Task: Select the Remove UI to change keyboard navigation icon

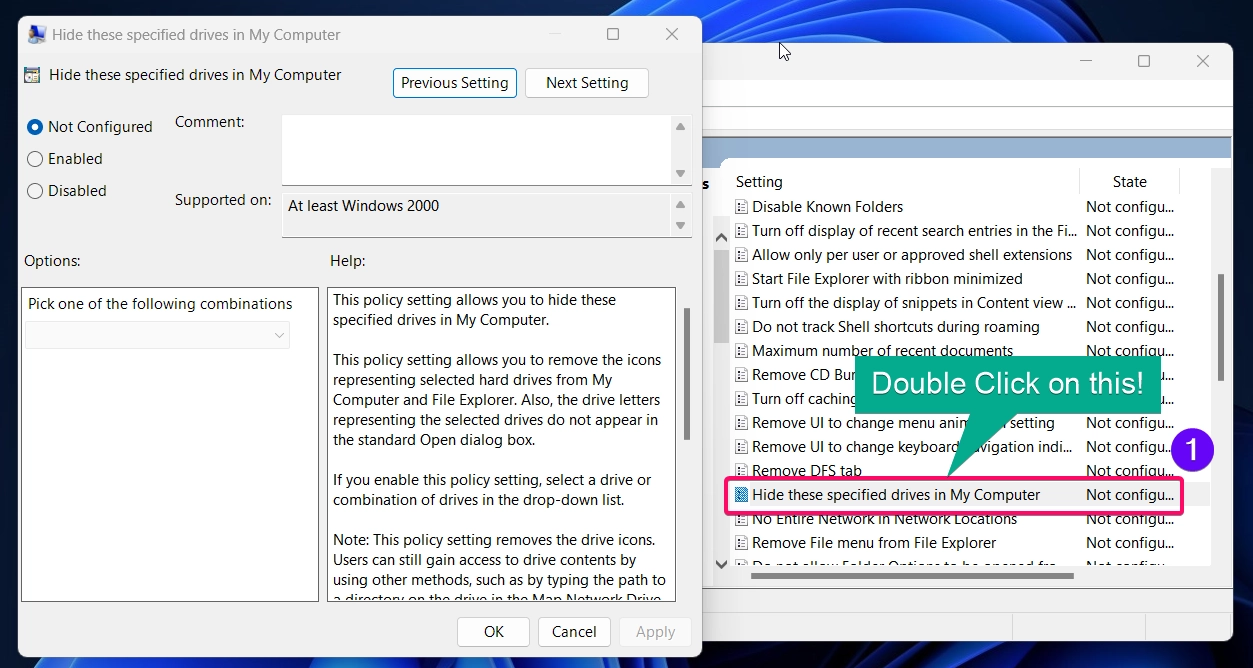Action: (x=742, y=447)
